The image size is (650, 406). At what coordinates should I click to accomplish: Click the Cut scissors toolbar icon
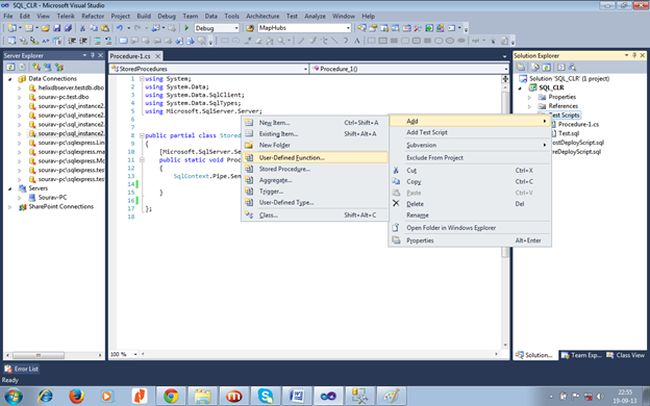pos(82,28)
